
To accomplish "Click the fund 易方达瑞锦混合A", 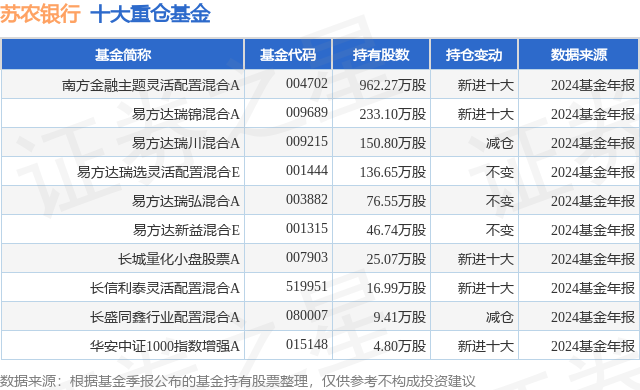I will coord(186,114).
